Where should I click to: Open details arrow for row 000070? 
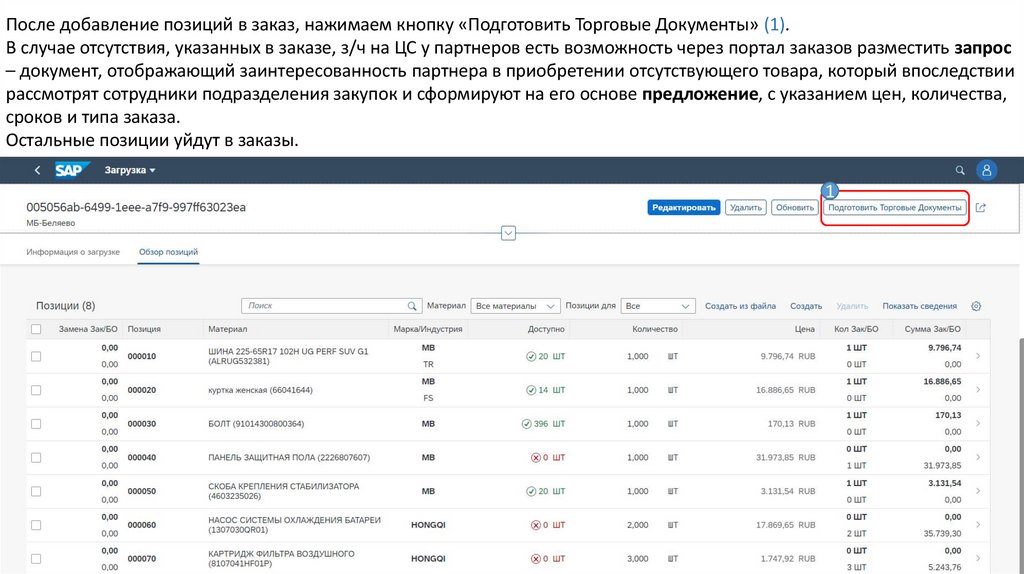coord(978,558)
